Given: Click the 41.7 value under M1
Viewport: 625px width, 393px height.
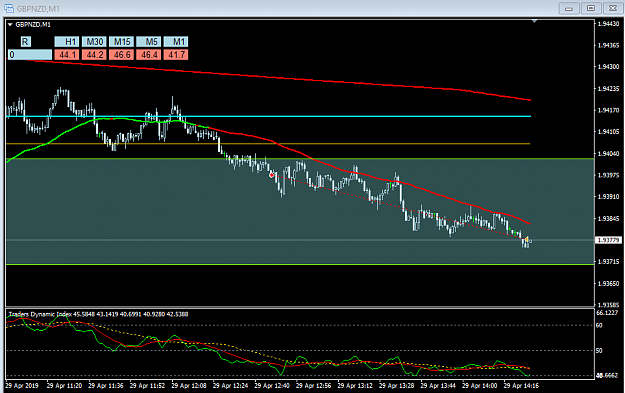Looking at the screenshot, I should 175,55.
